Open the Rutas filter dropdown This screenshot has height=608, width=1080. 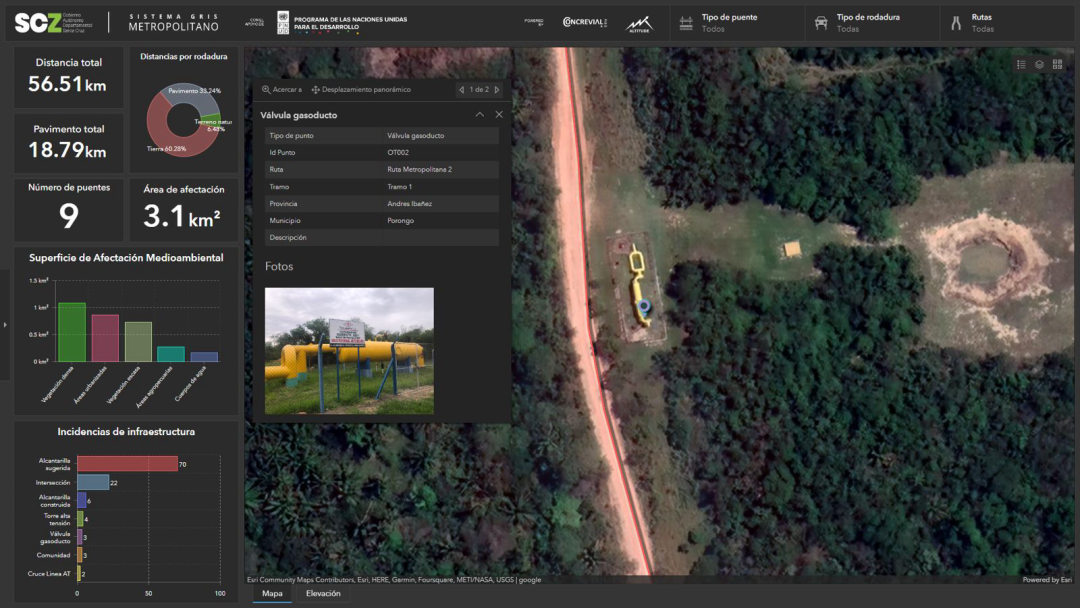click(x=1007, y=23)
